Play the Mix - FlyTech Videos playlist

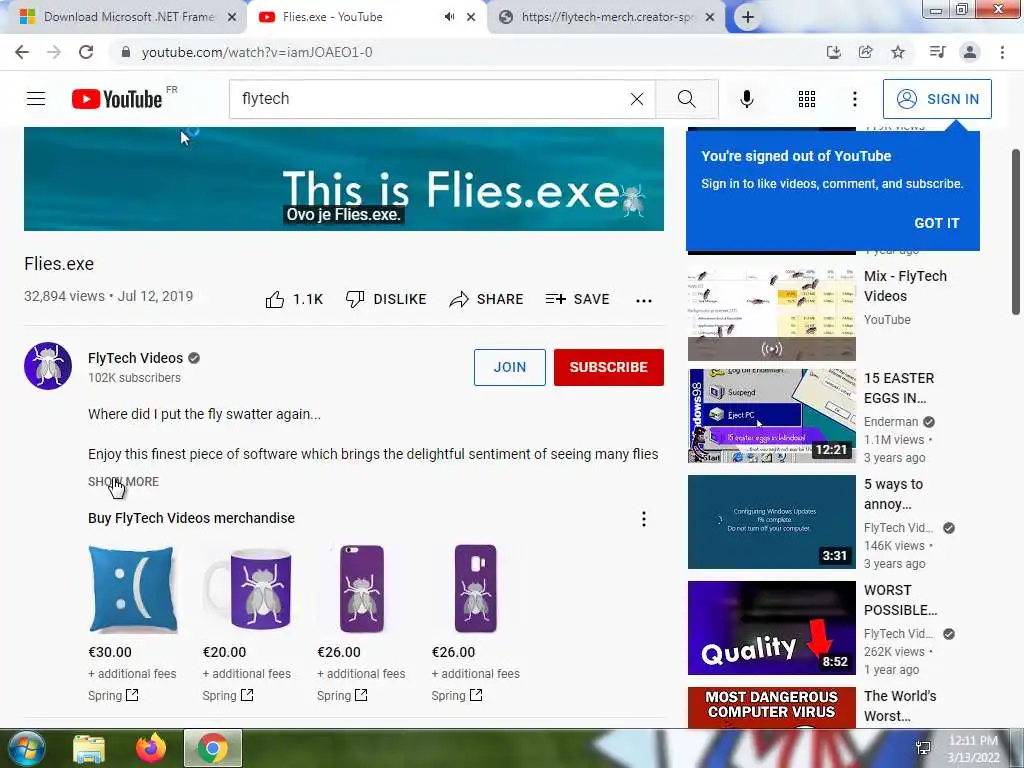pos(771,314)
